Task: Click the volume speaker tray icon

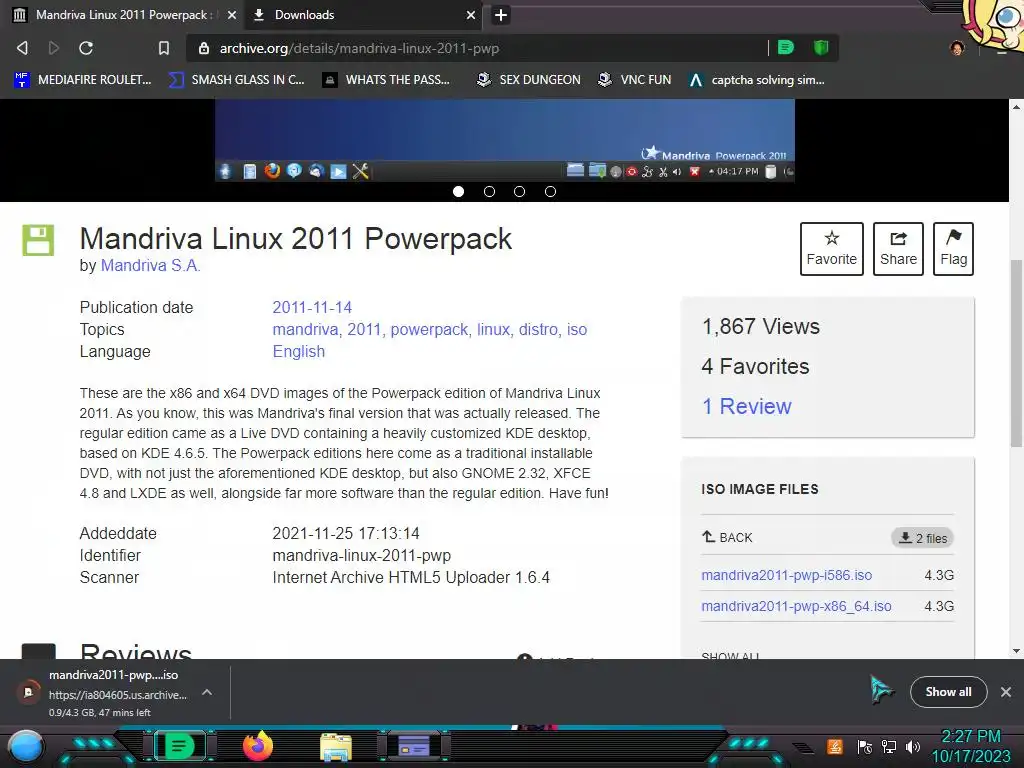Action: [x=912, y=746]
